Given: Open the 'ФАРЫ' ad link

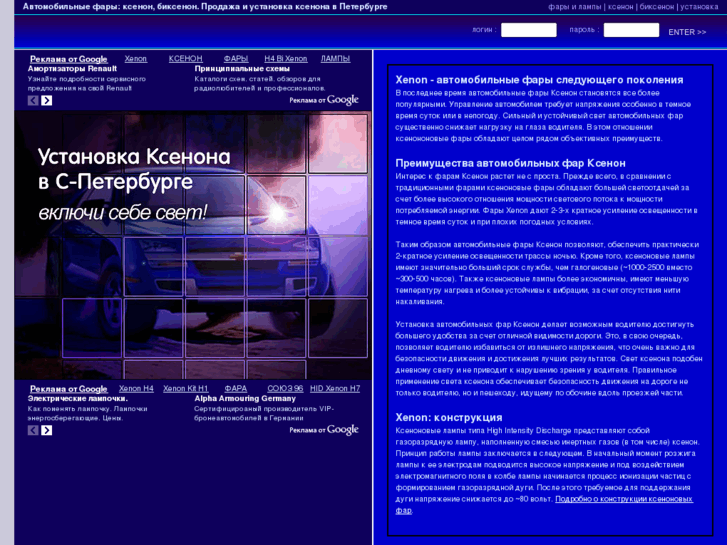Looking at the screenshot, I should (236, 59).
